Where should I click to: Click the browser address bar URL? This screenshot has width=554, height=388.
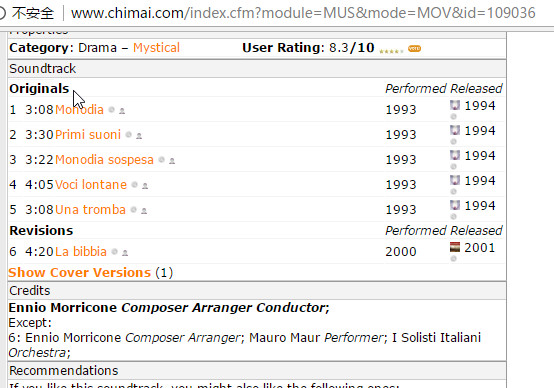pos(303,13)
